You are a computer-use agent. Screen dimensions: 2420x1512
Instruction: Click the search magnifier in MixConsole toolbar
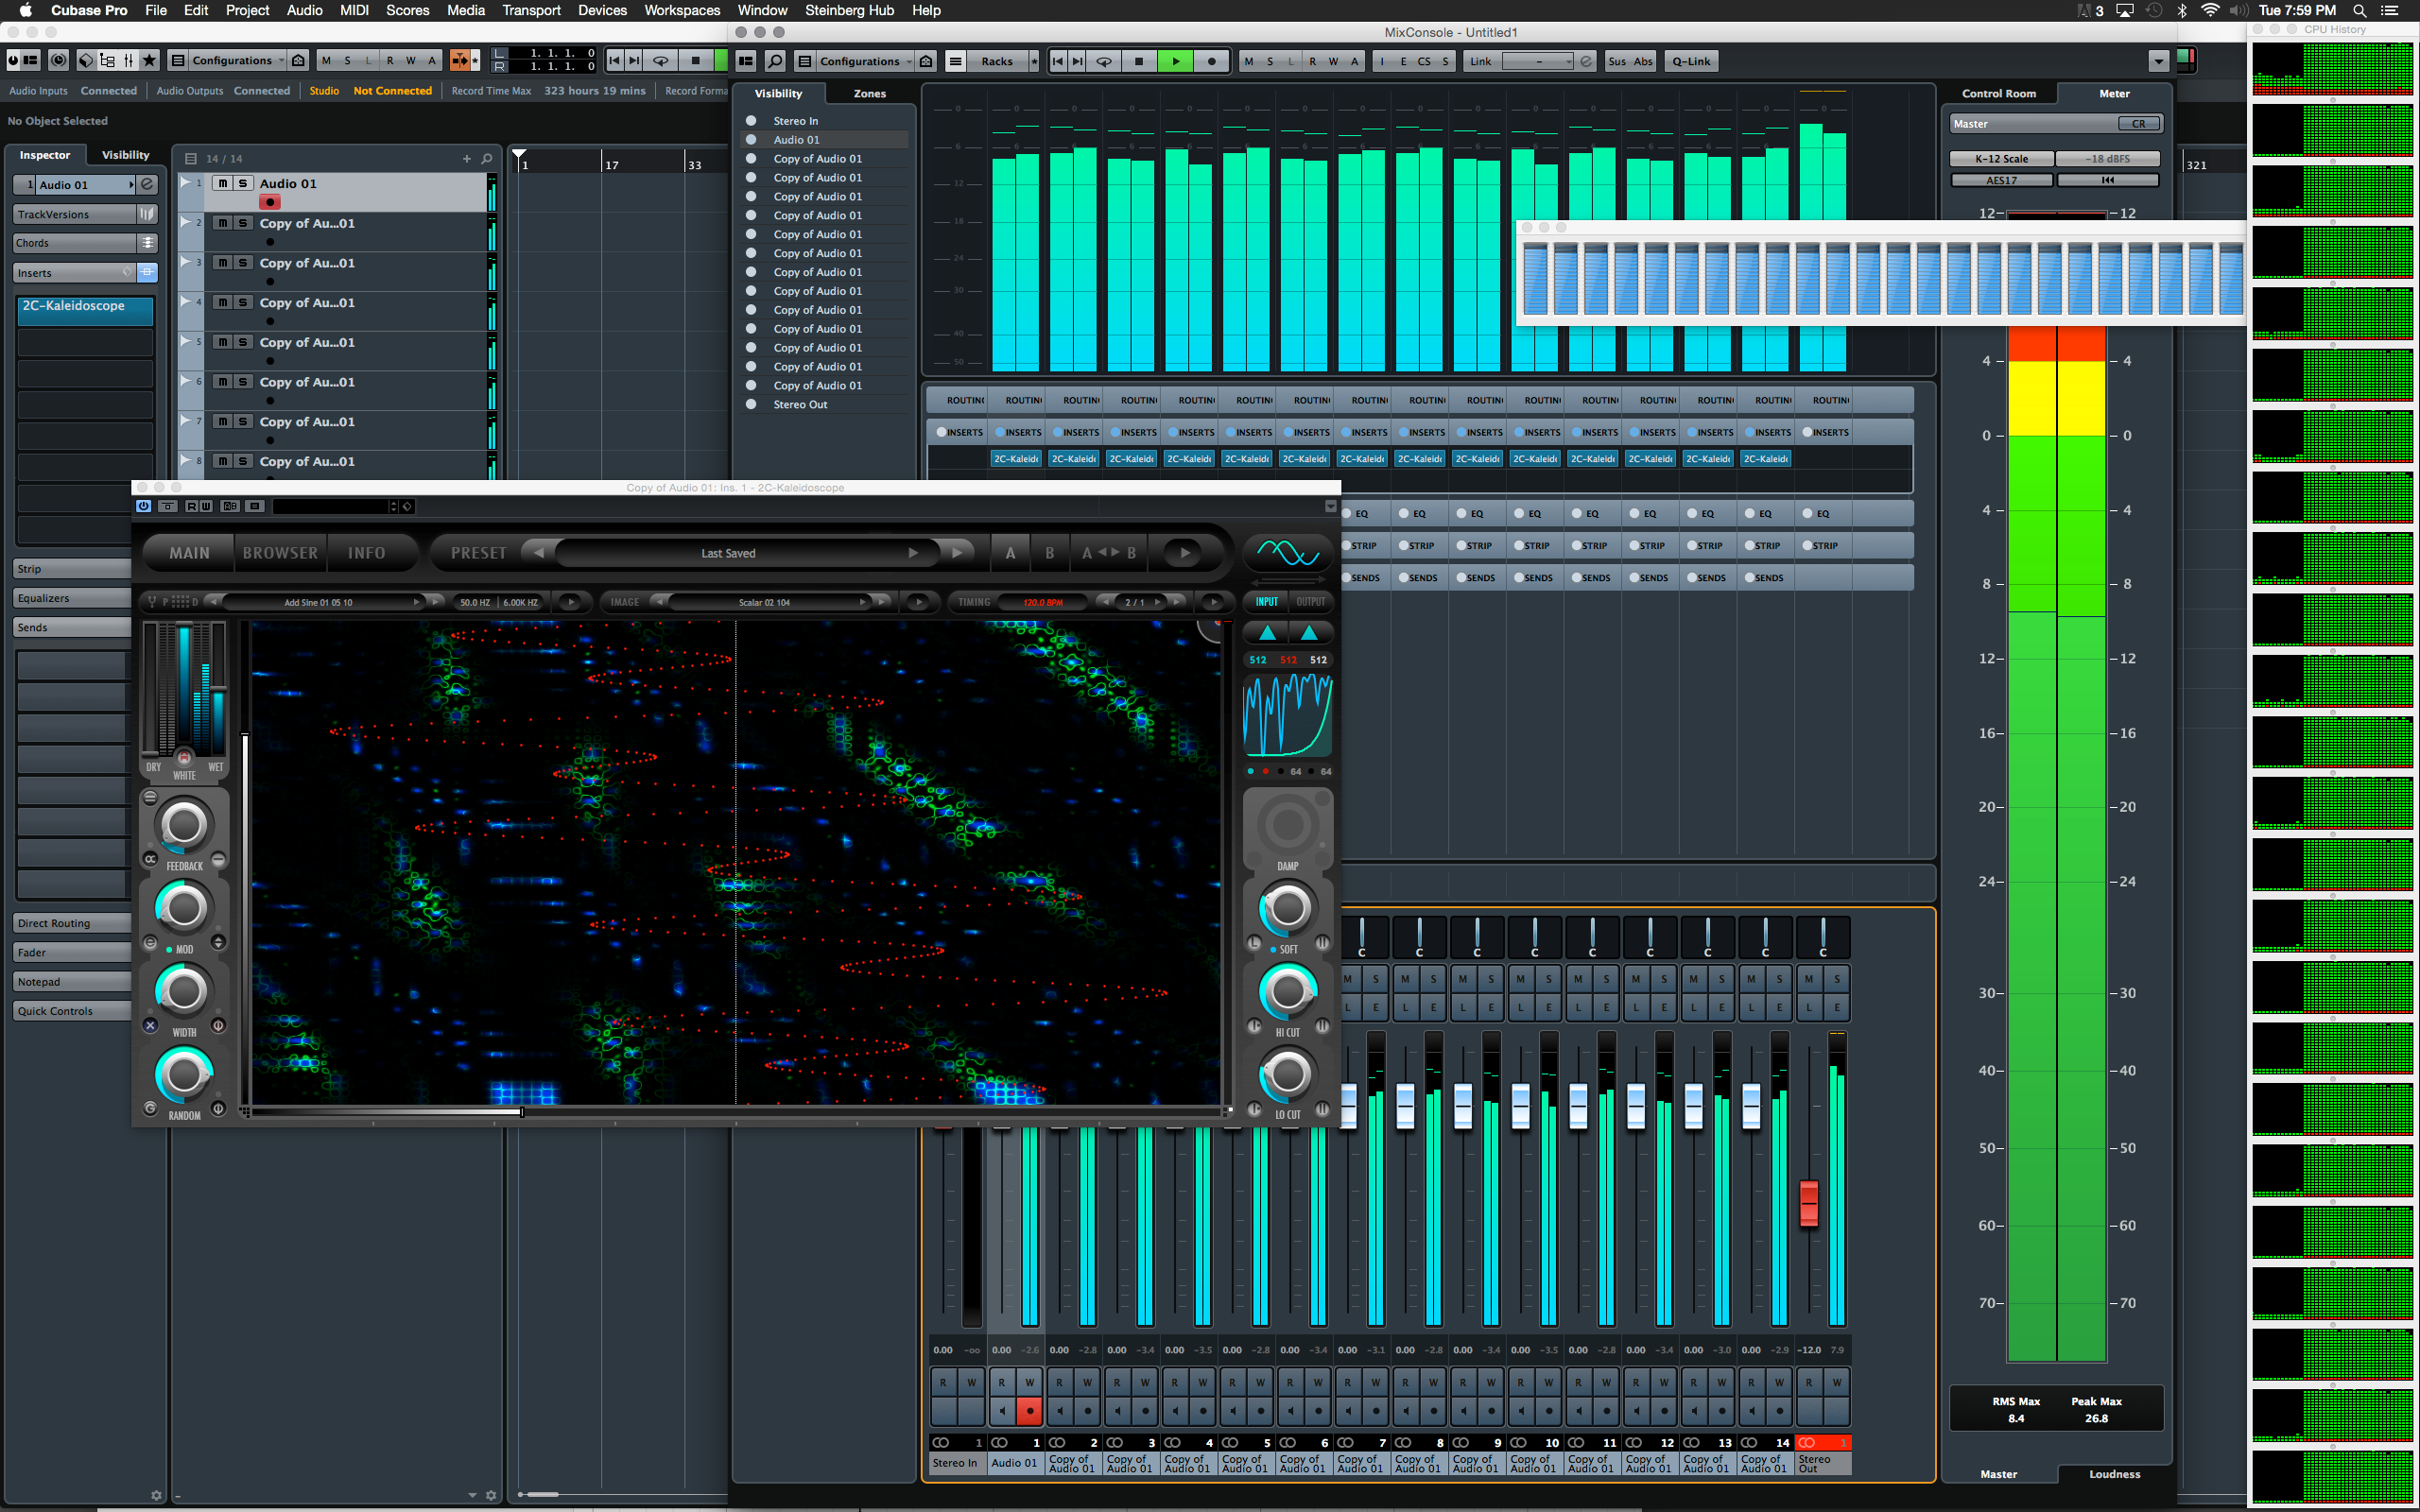pyautogui.click(x=775, y=61)
